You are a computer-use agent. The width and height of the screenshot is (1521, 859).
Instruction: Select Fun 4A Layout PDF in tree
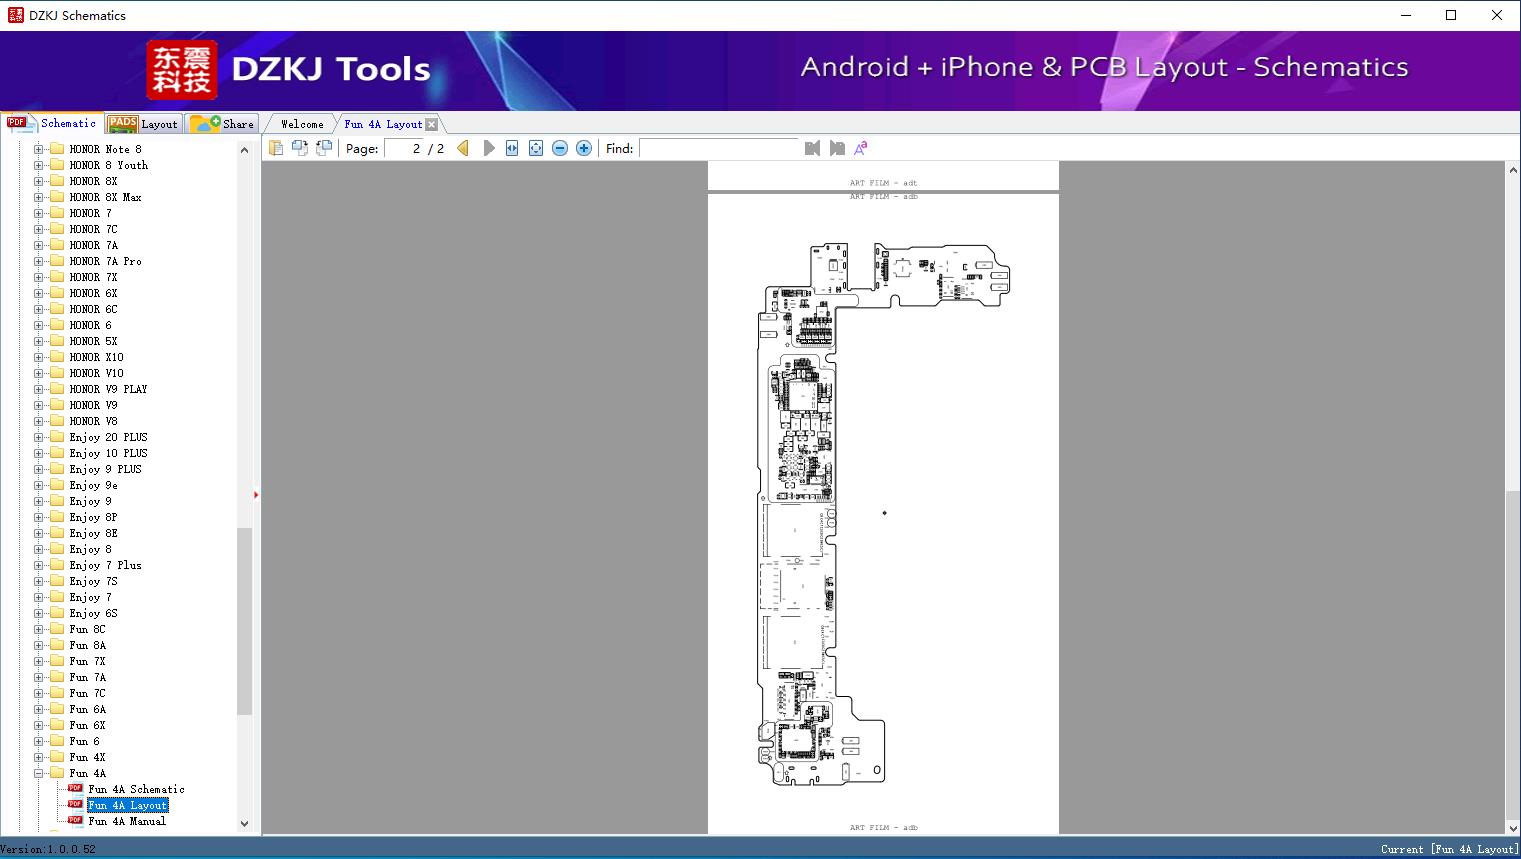[128, 805]
